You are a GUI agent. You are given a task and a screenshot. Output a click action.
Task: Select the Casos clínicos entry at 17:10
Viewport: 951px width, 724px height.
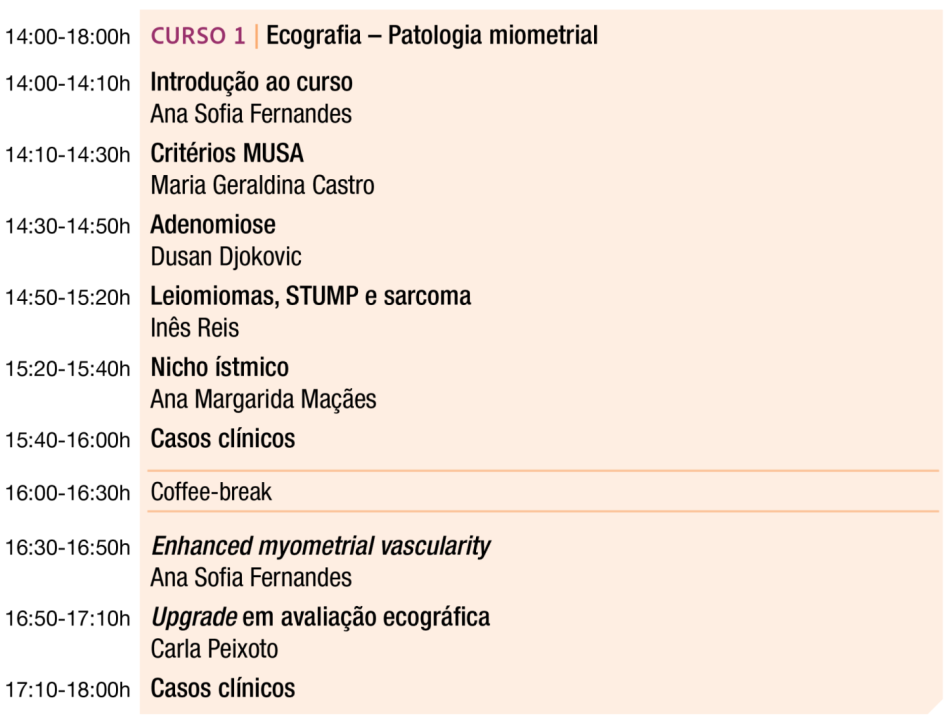click(222, 688)
